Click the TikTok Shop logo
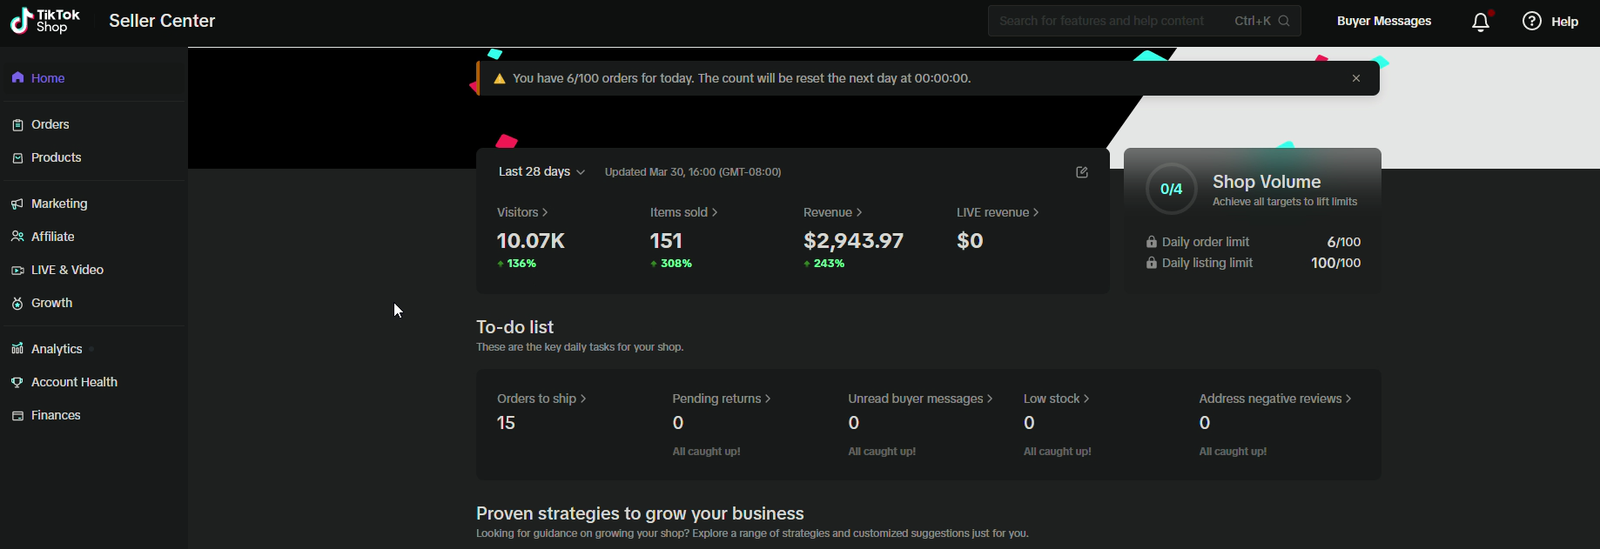The width and height of the screenshot is (1600, 549). 45,21
